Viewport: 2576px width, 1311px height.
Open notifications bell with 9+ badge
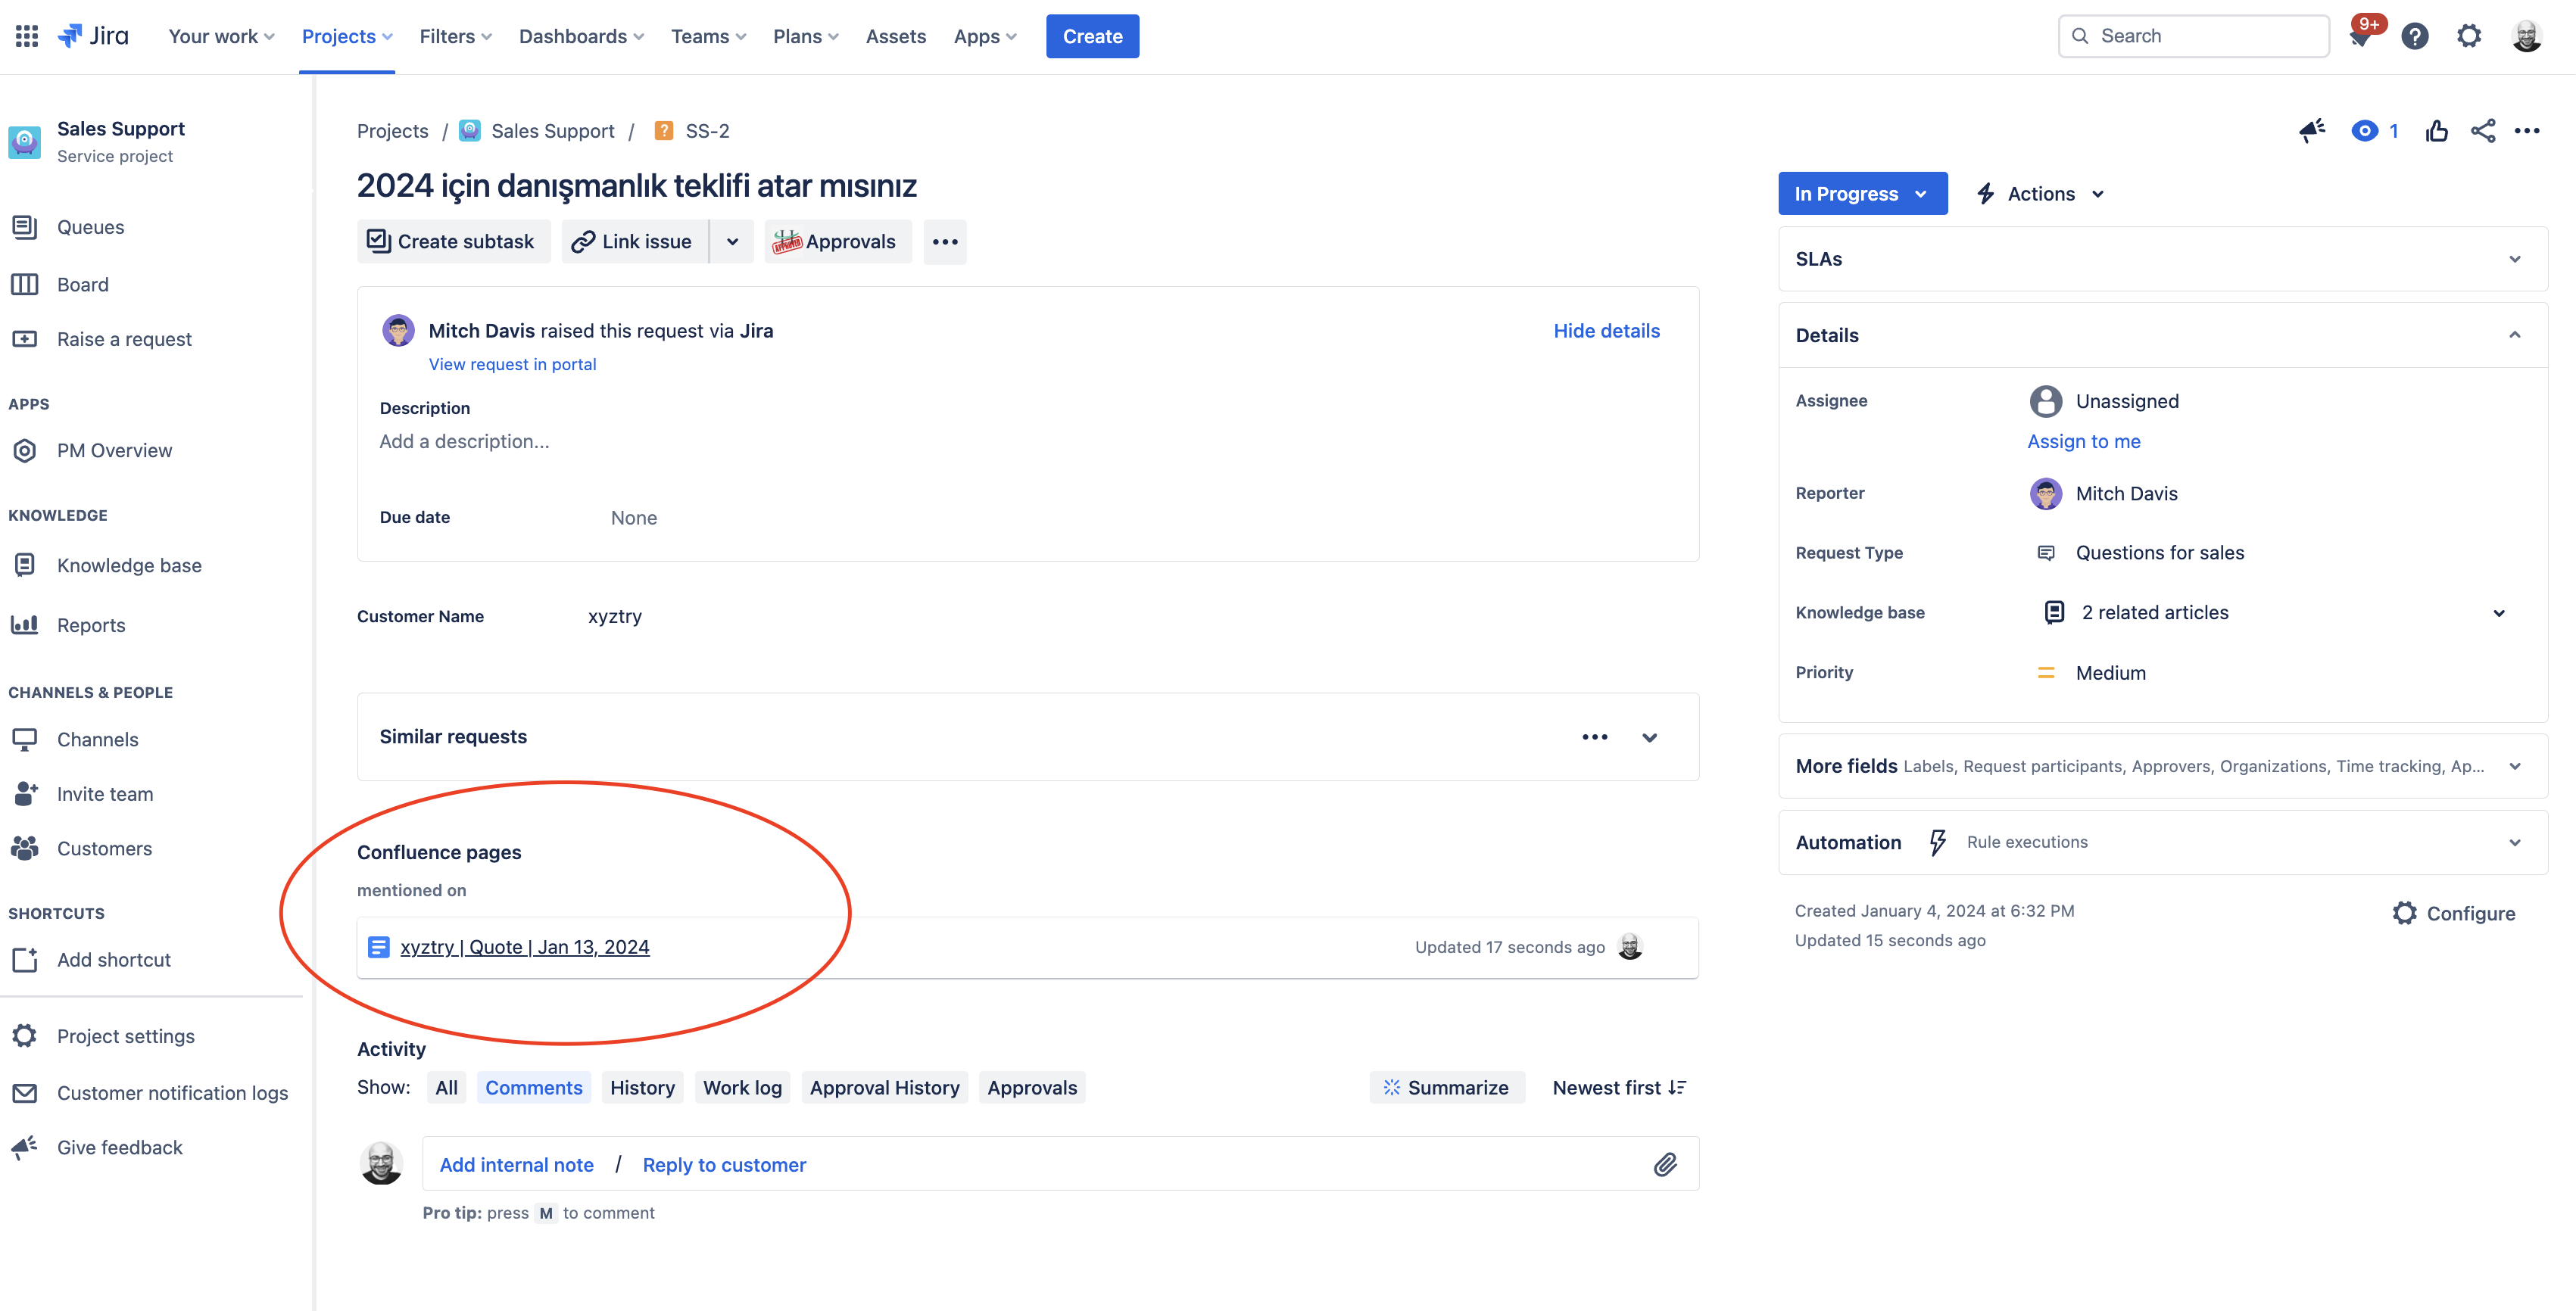pos(2362,36)
